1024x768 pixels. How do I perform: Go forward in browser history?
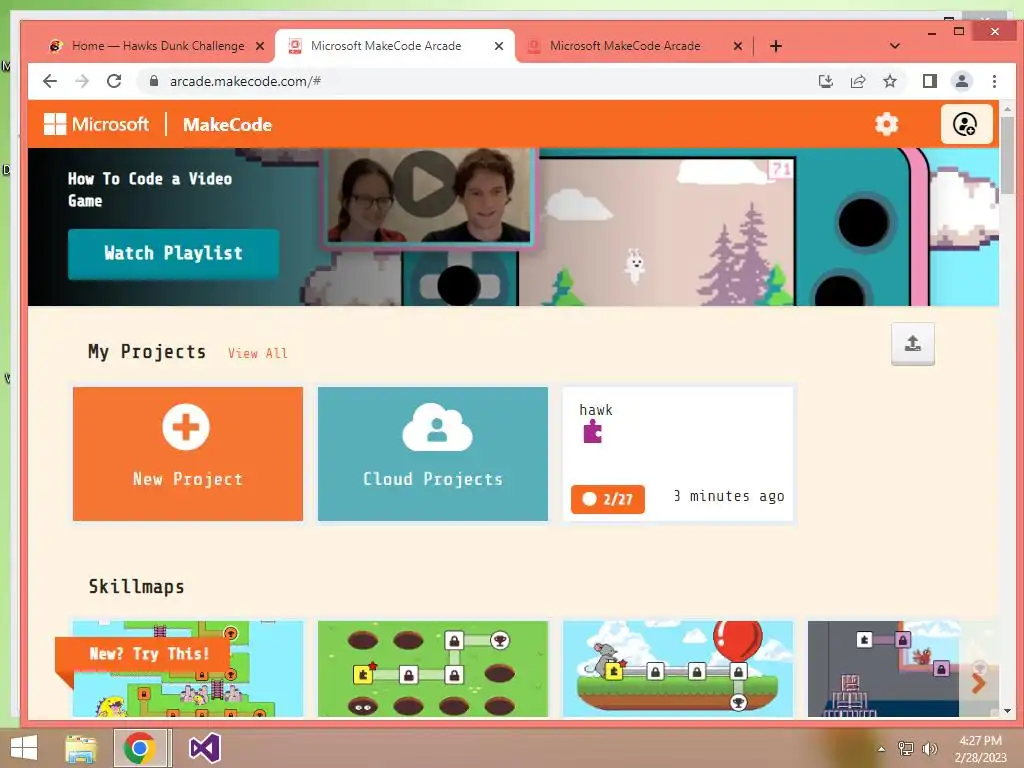click(82, 81)
